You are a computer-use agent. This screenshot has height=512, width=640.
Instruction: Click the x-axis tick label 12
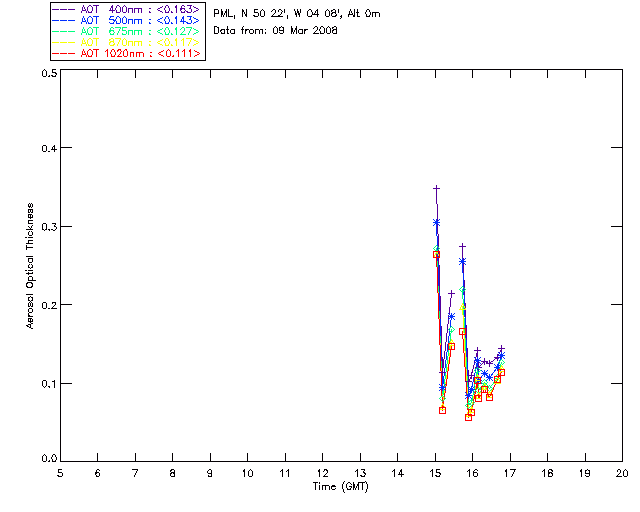(322, 473)
